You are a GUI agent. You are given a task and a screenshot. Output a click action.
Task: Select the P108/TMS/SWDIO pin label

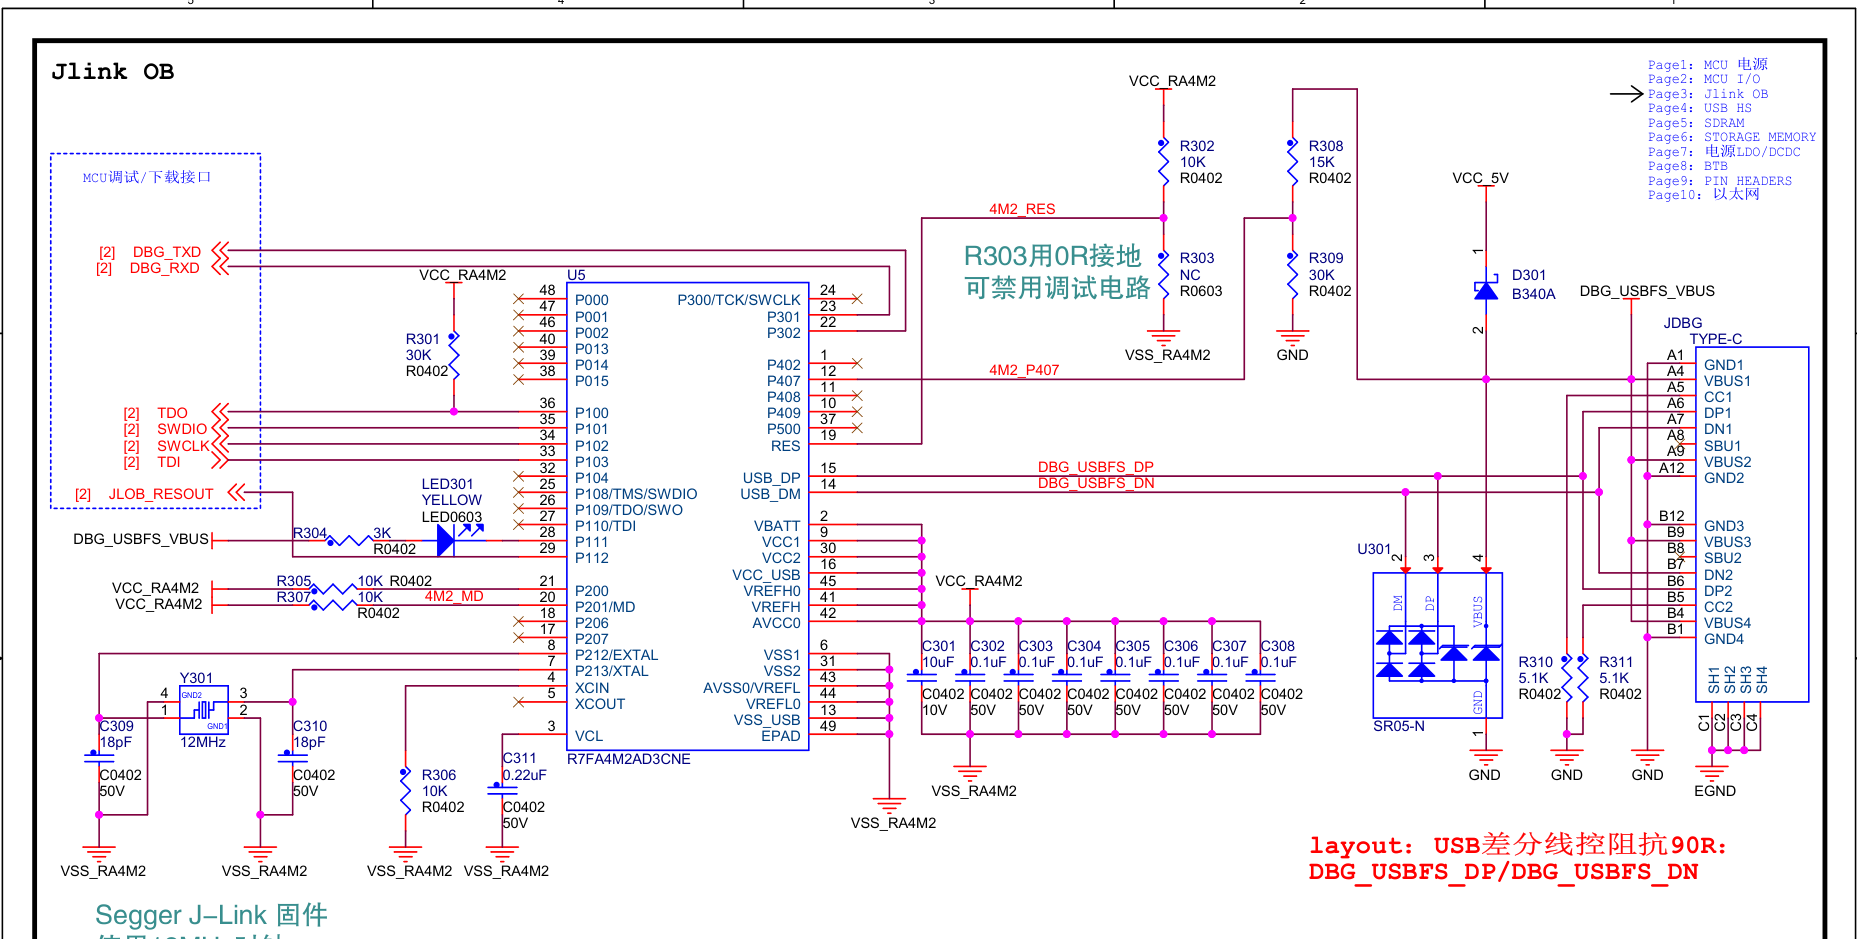[x=635, y=494]
